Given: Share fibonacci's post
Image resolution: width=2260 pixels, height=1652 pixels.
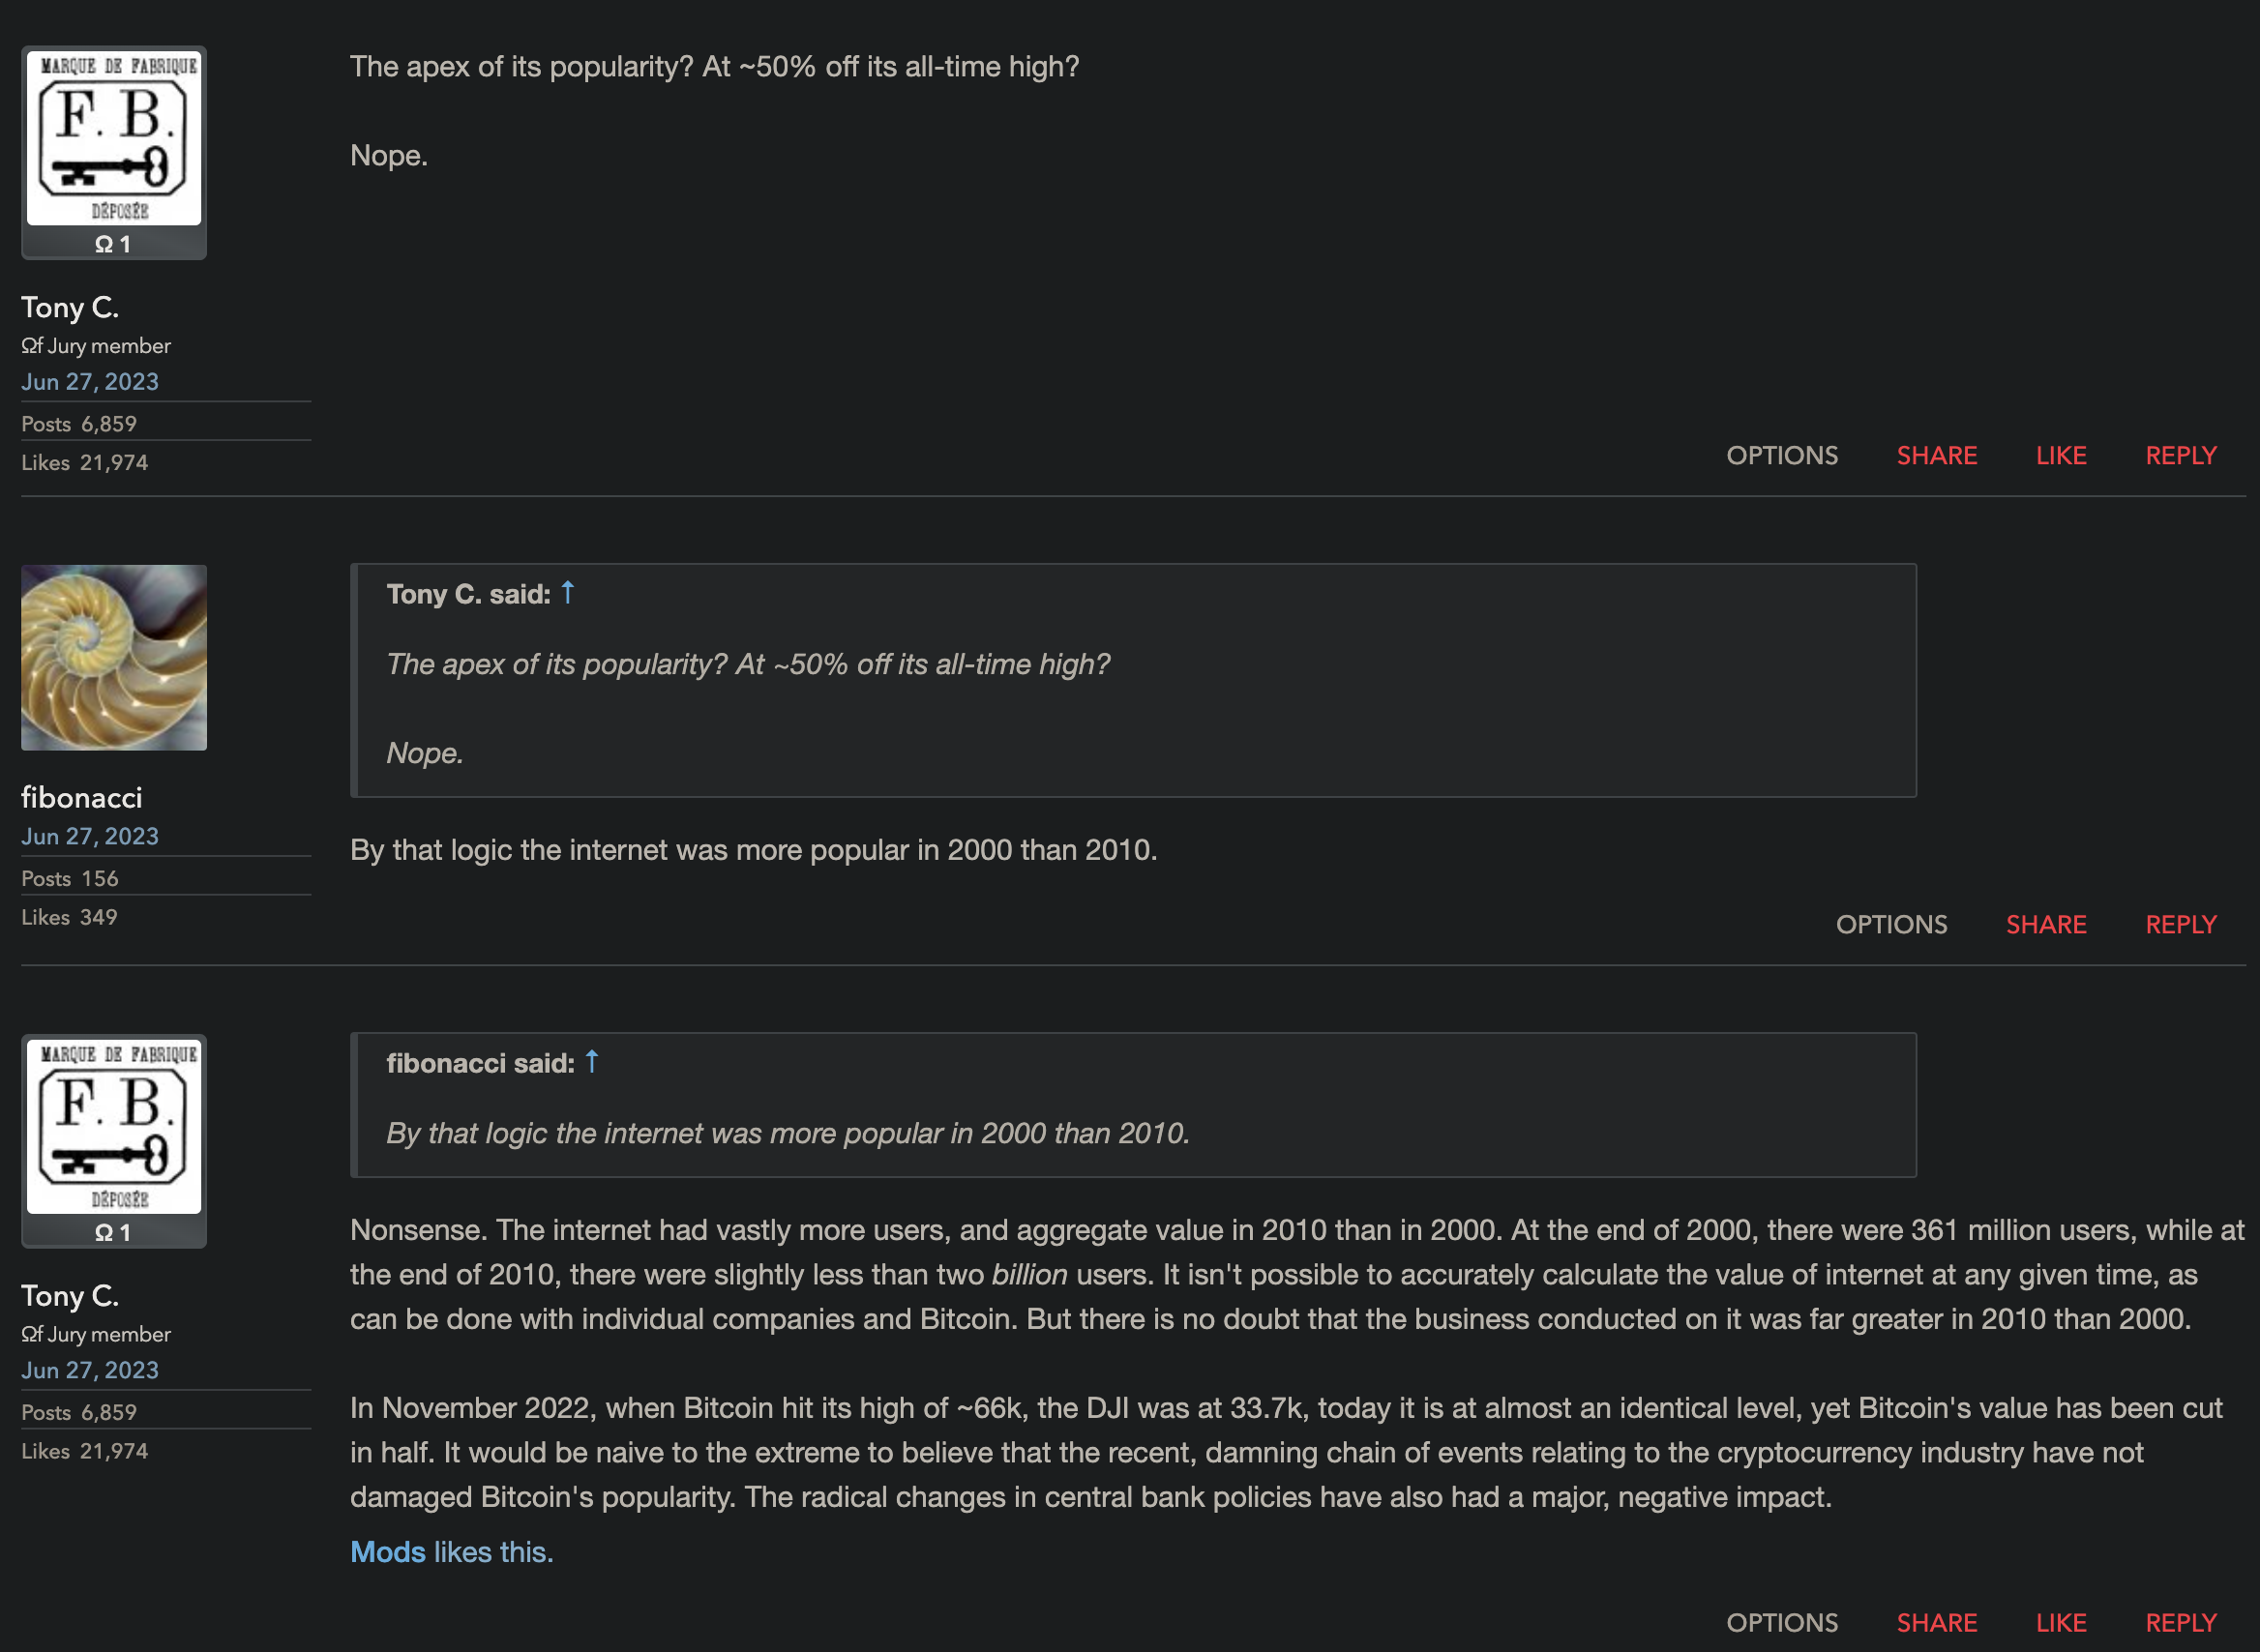Looking at the screenshot, I should pos(2045,925).
